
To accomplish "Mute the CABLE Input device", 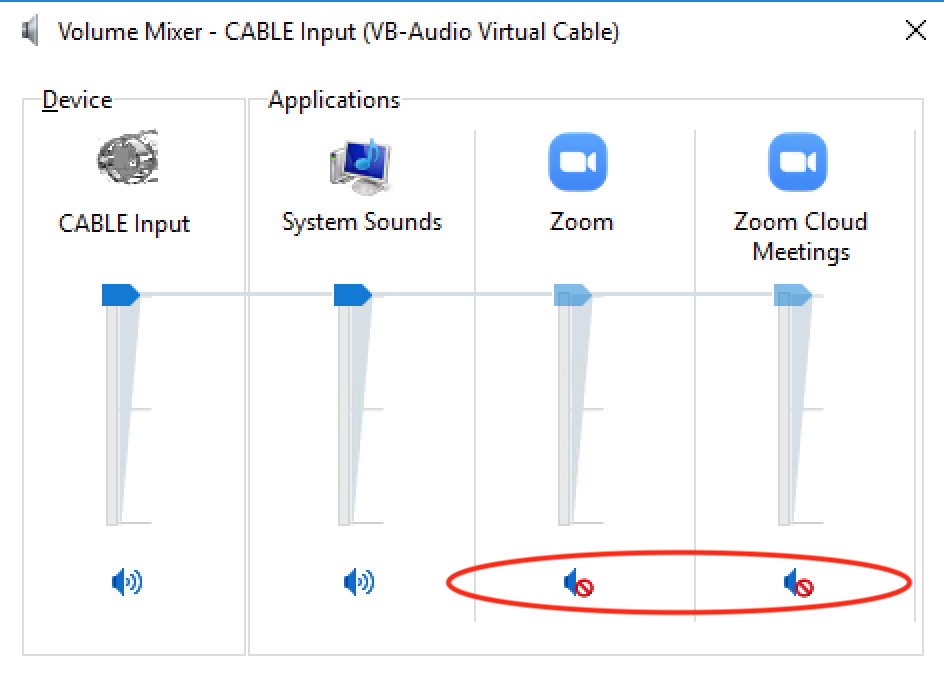I will coord(127,582).
